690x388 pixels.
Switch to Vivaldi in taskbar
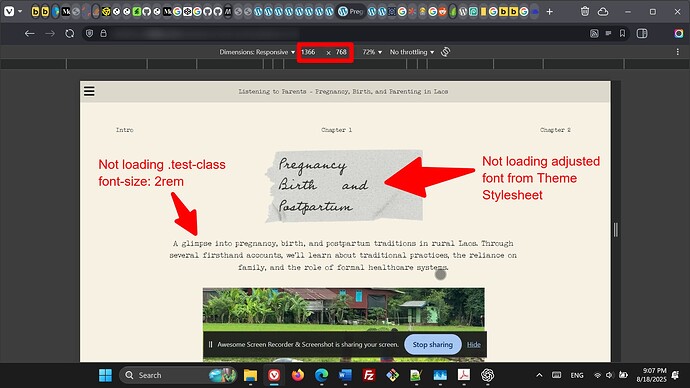pos(274,375)
